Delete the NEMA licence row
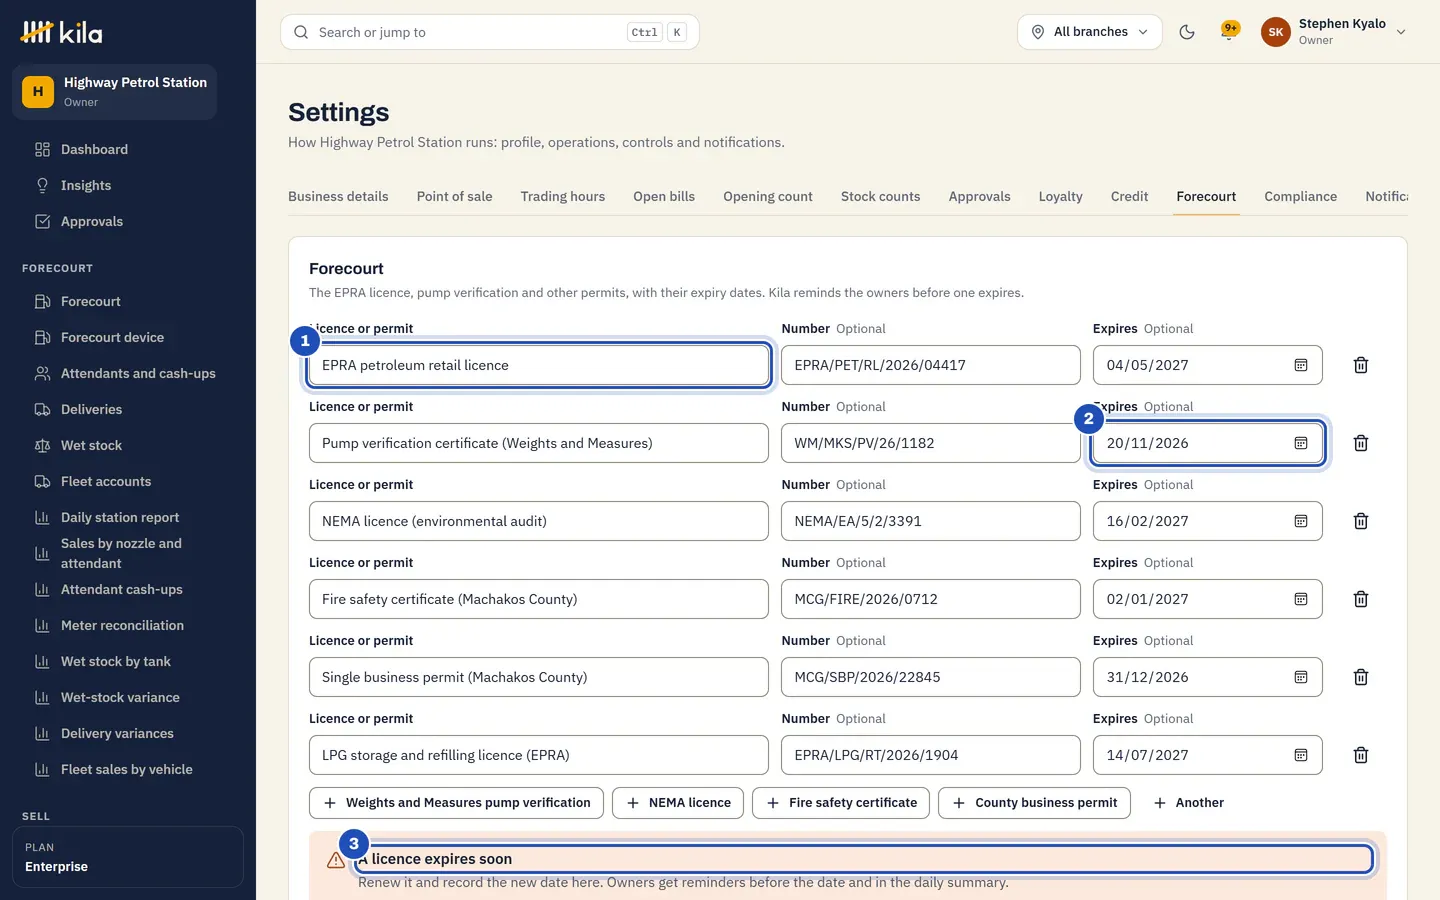 coord(1360,521)
